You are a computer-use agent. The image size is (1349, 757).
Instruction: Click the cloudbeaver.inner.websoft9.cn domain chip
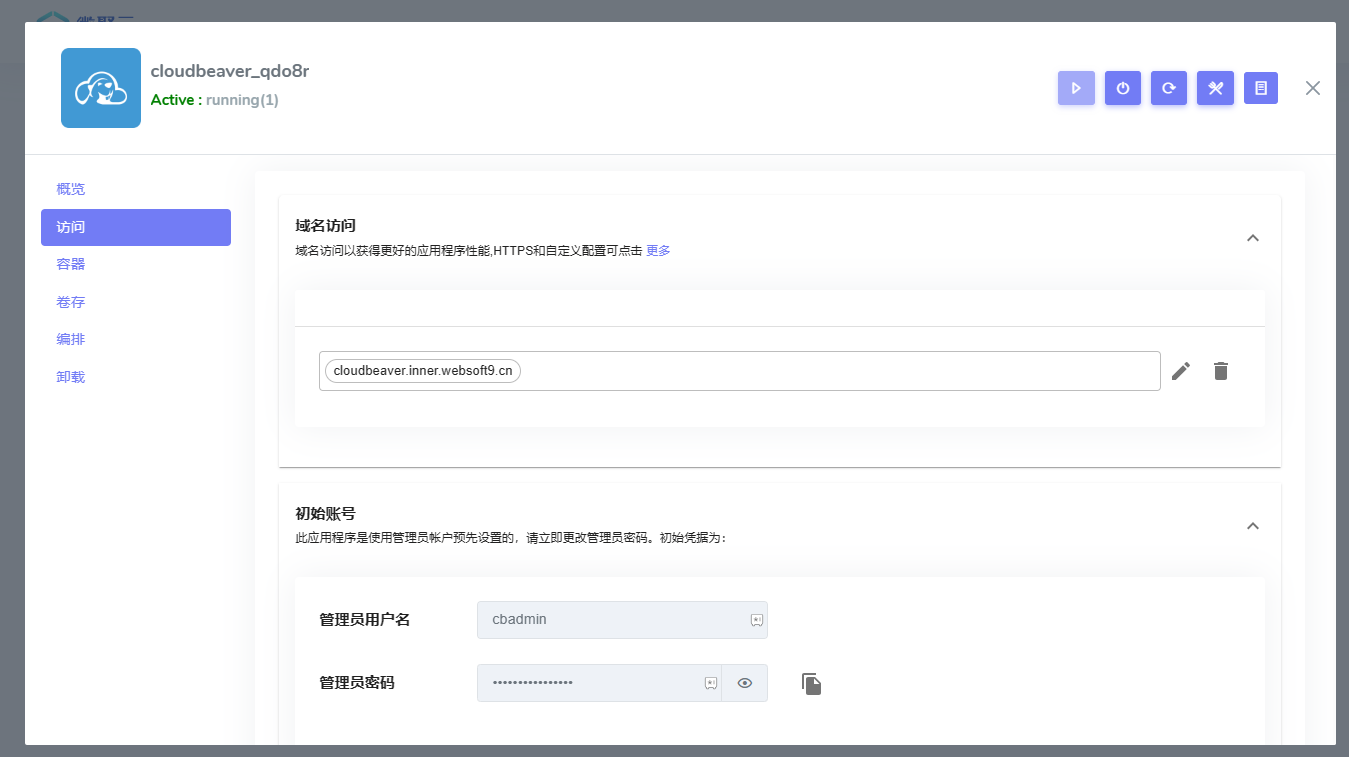point(423,371)
